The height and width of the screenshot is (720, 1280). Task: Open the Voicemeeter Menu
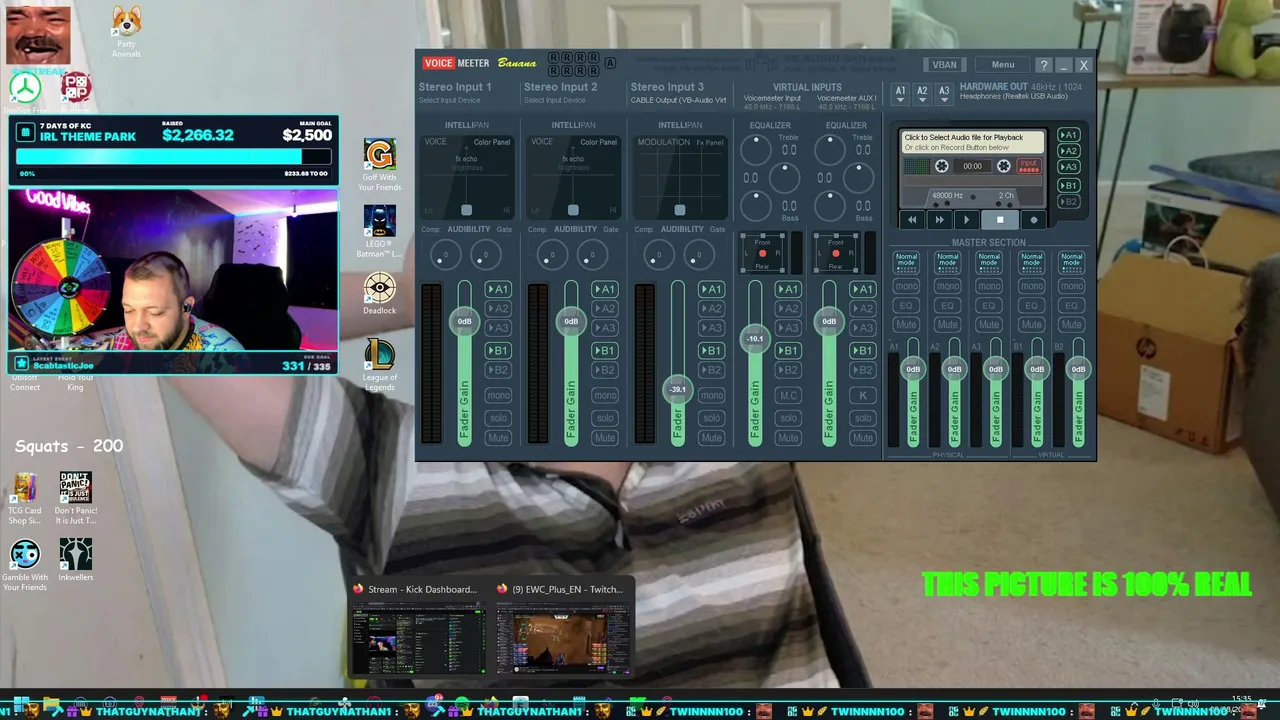[x=1003, y=65]
